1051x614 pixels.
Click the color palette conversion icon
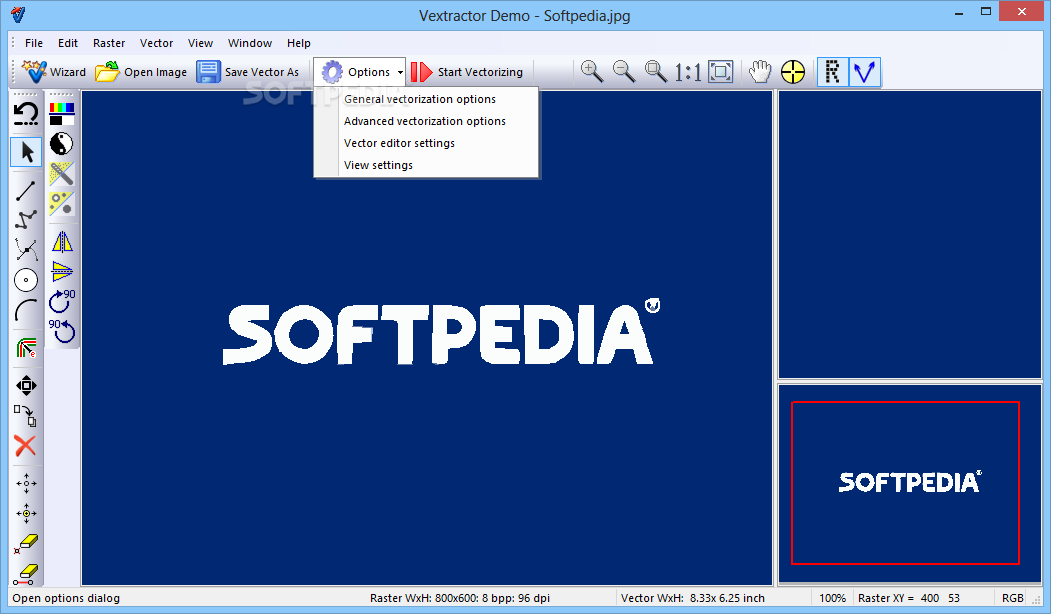pyautogui.click(x=62, y=114)
